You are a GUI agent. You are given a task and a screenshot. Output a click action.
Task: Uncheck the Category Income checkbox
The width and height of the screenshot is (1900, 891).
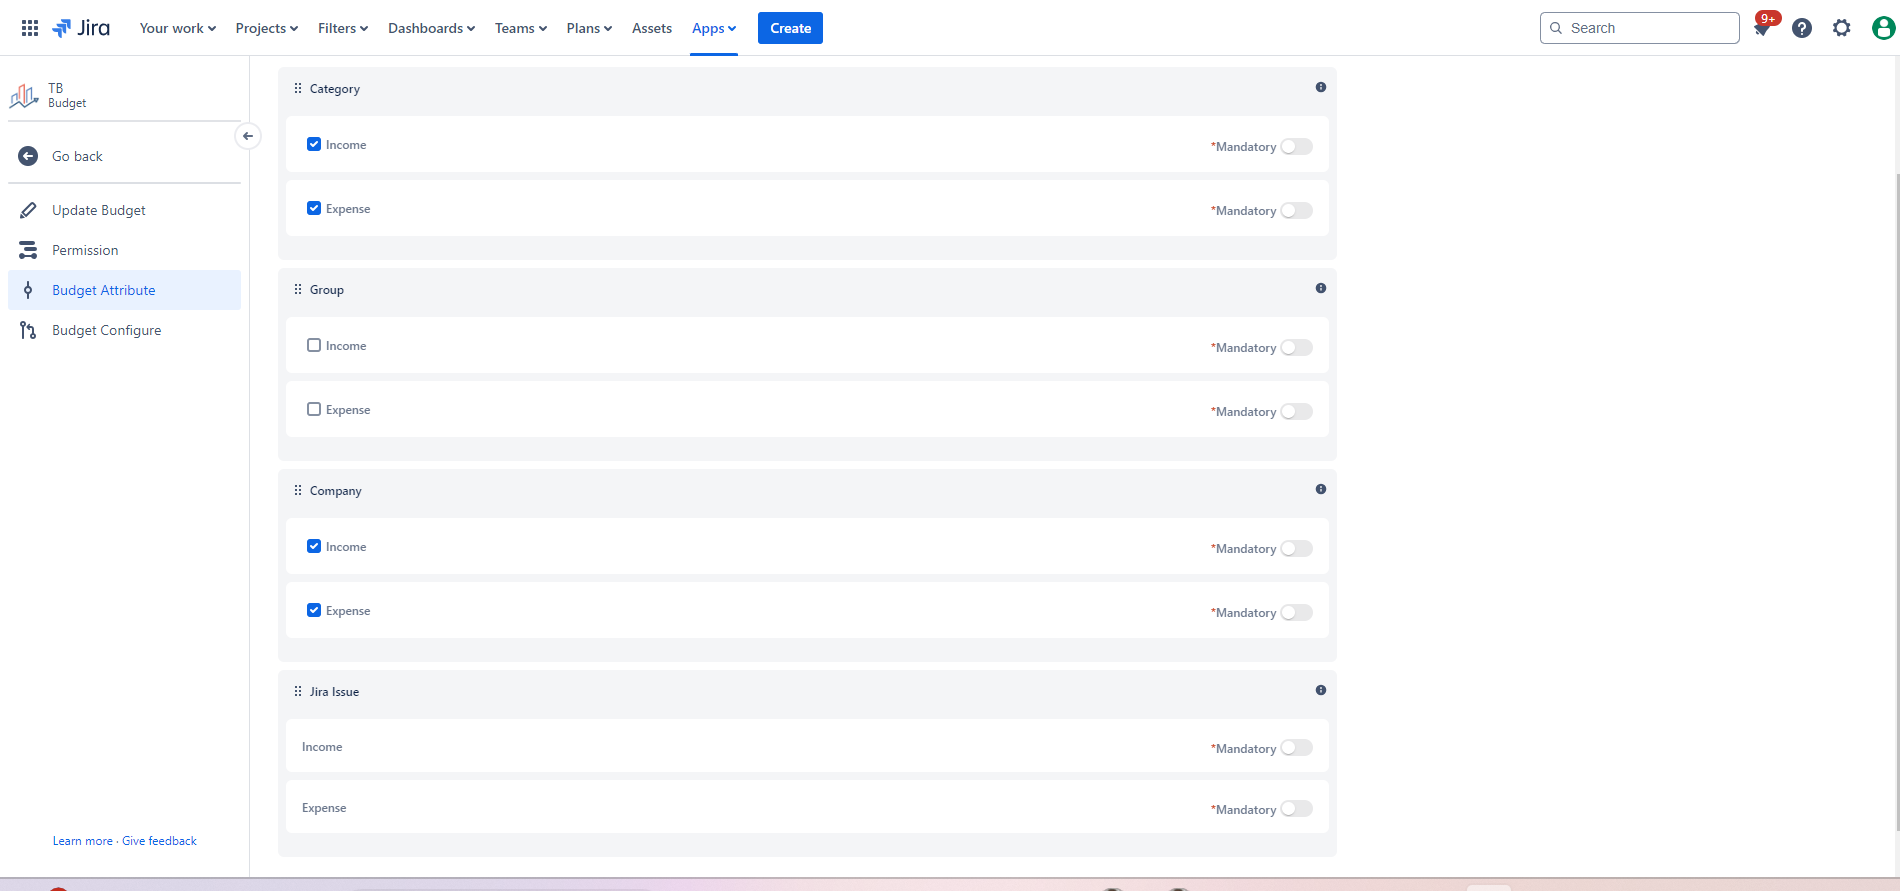314,144
